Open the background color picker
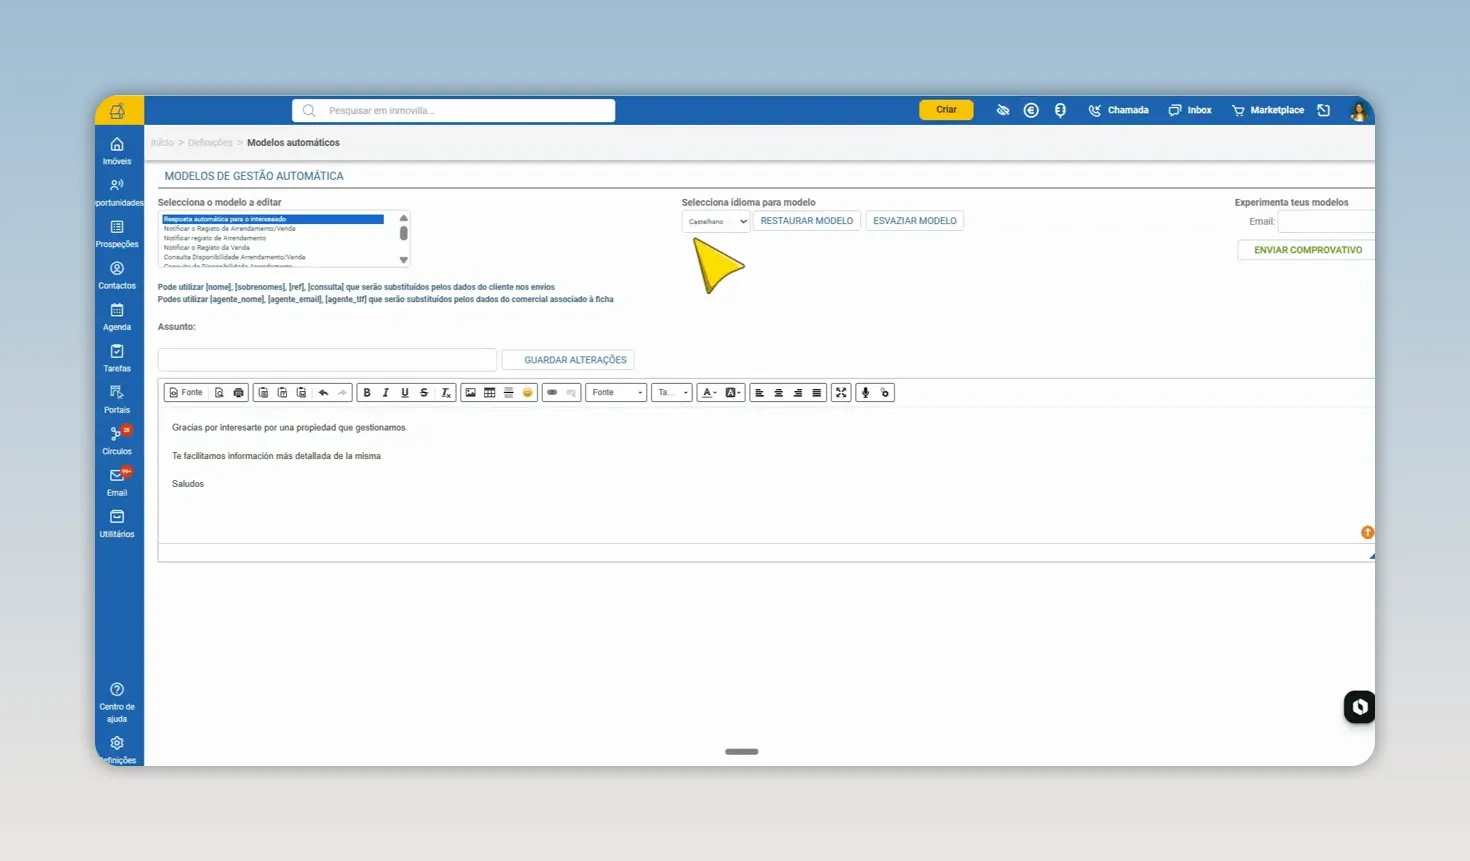This screenshot has width=1470, height=861. [x=733, y=393]
